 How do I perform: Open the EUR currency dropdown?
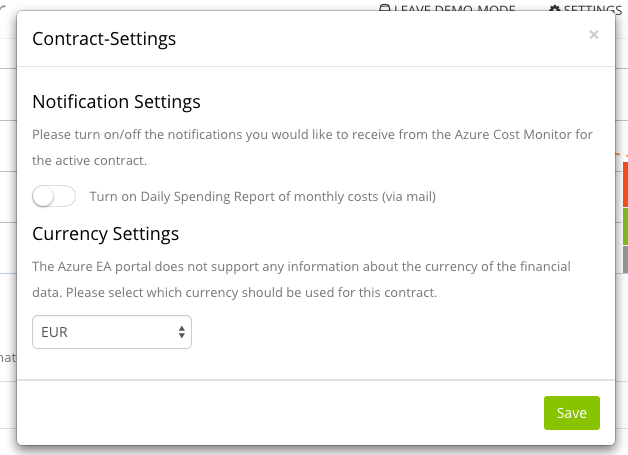[111, 333]
